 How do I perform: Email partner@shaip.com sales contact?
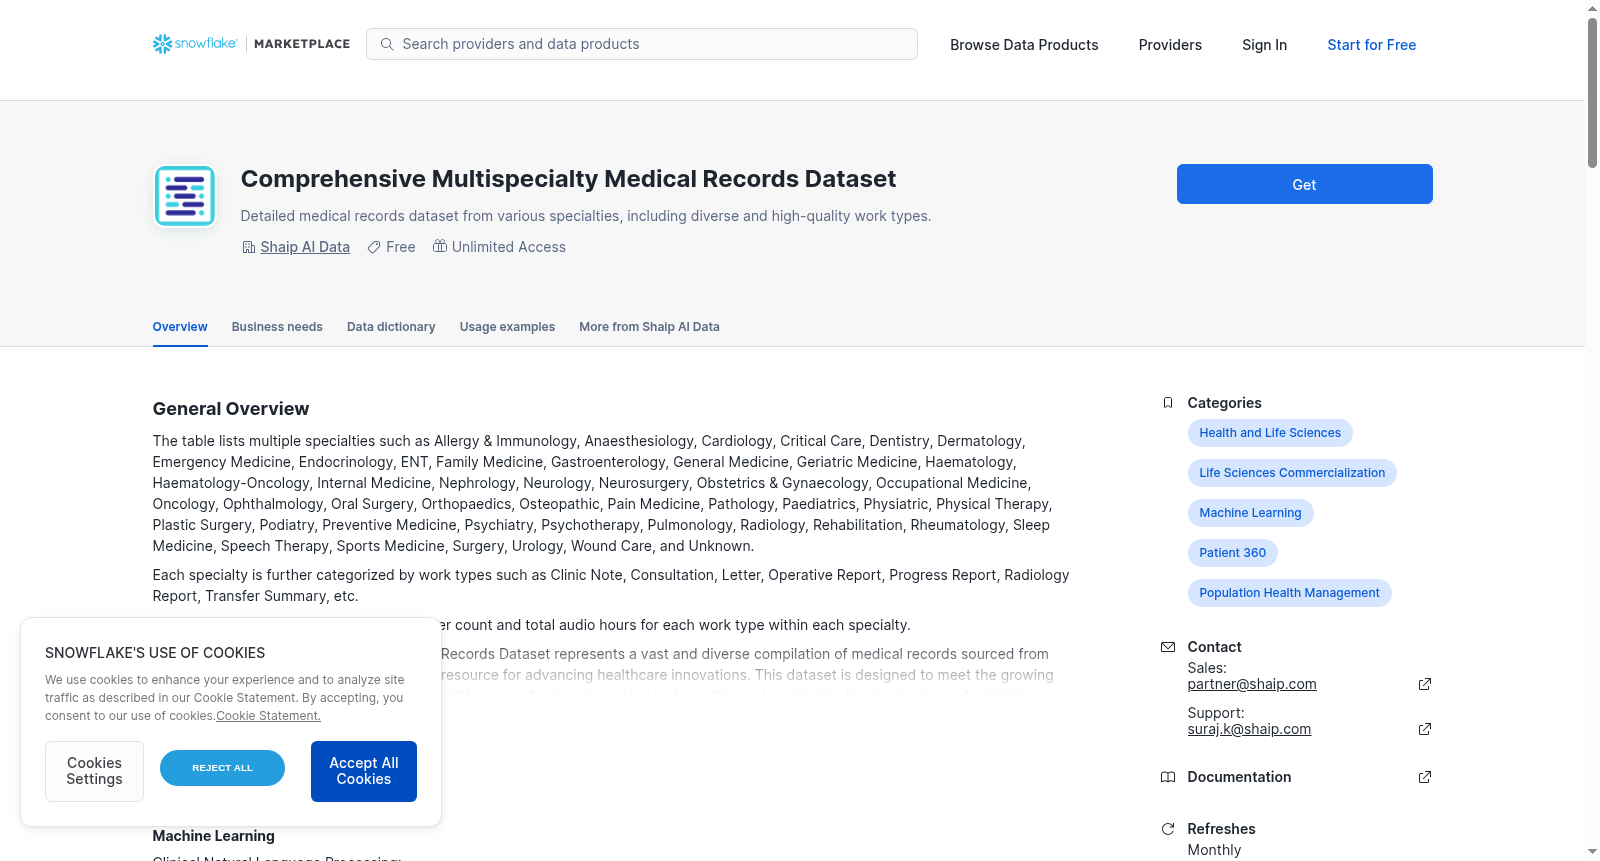pos(1252,684)
